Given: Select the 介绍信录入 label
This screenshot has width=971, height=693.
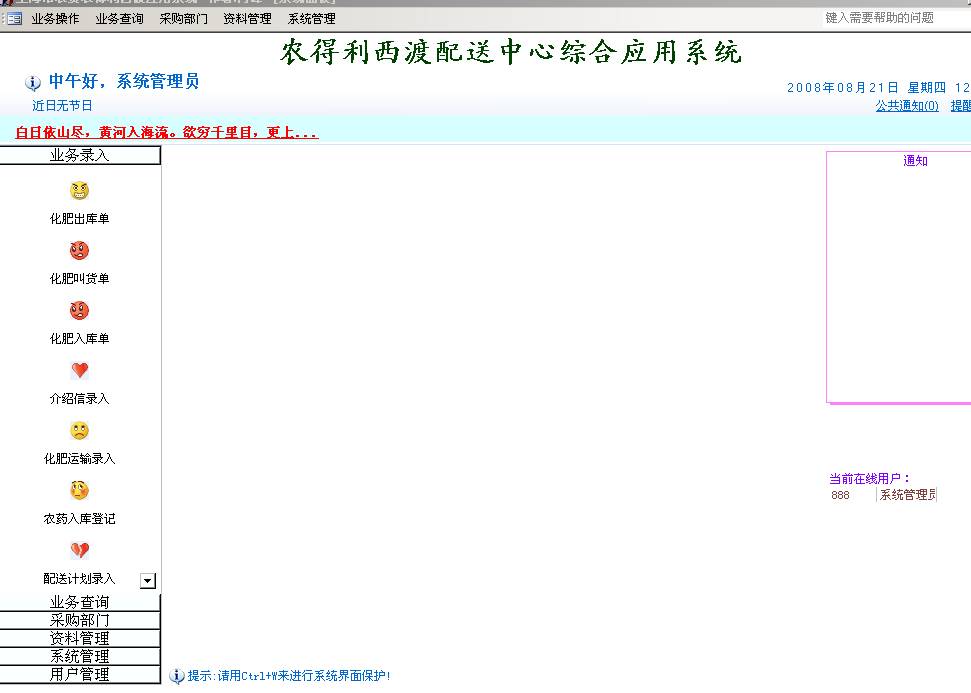Looking at the screenshot, I should coord(79,399).
